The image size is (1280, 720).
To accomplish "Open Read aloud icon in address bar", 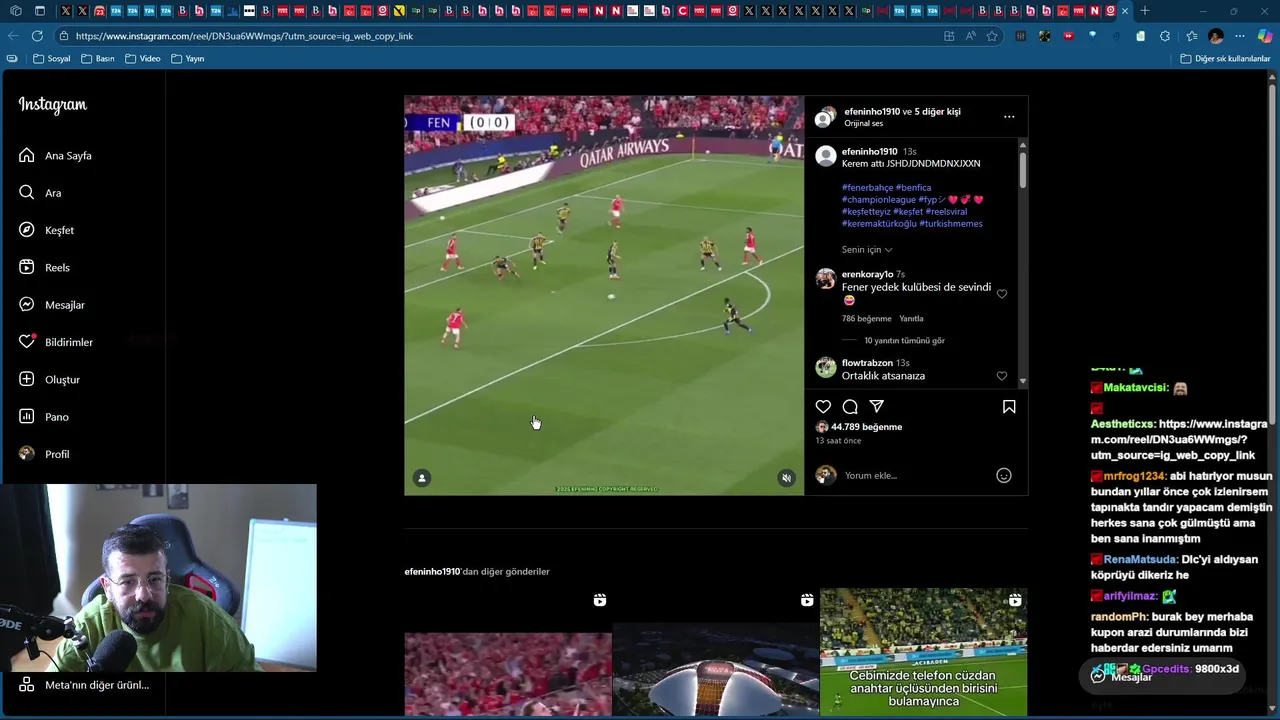I will 970,36.
